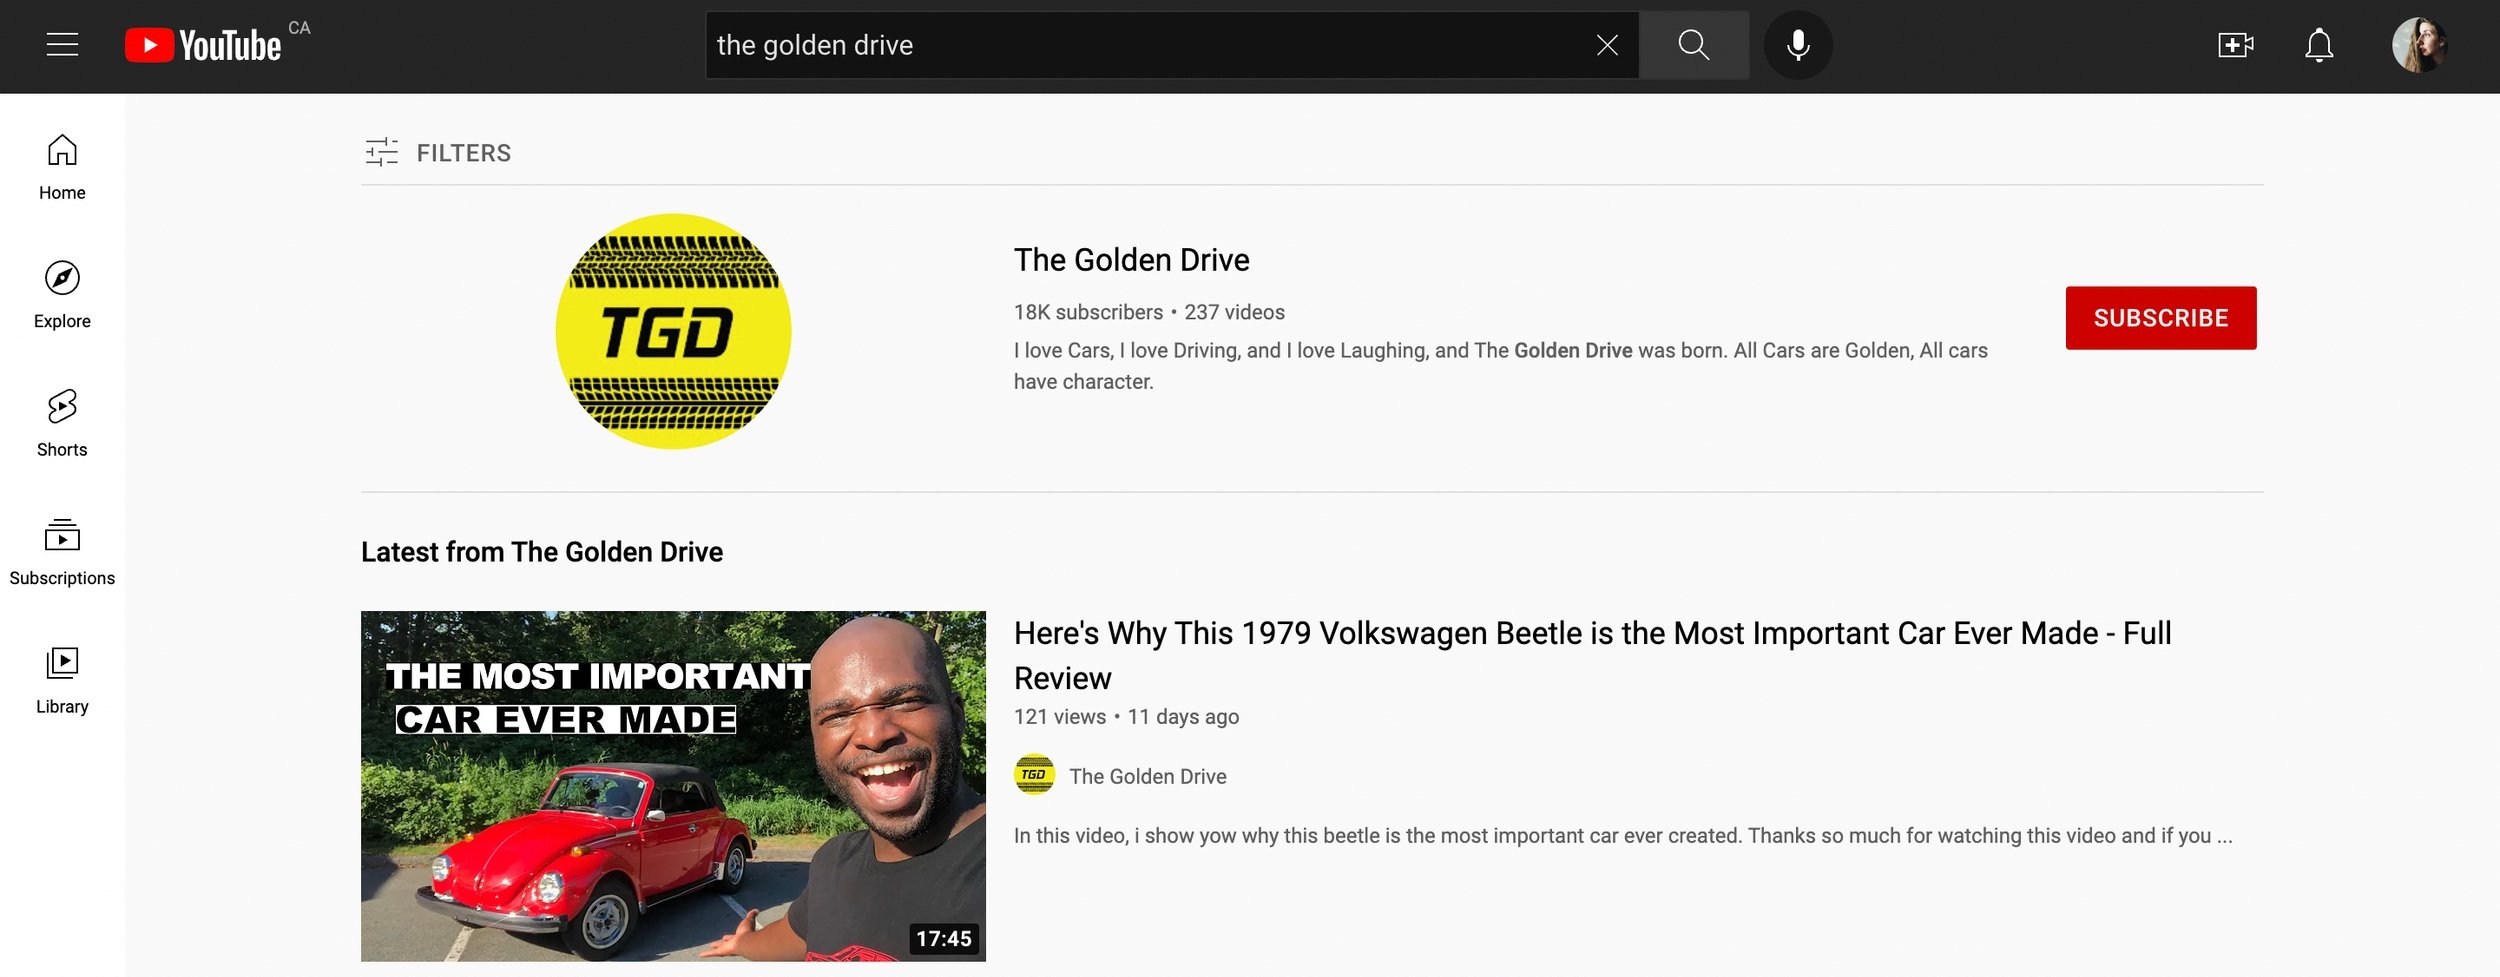The height and width of the screenshot is (977, 2500).
Task: Open Explore in sidebar
Action: coord(62,295)
